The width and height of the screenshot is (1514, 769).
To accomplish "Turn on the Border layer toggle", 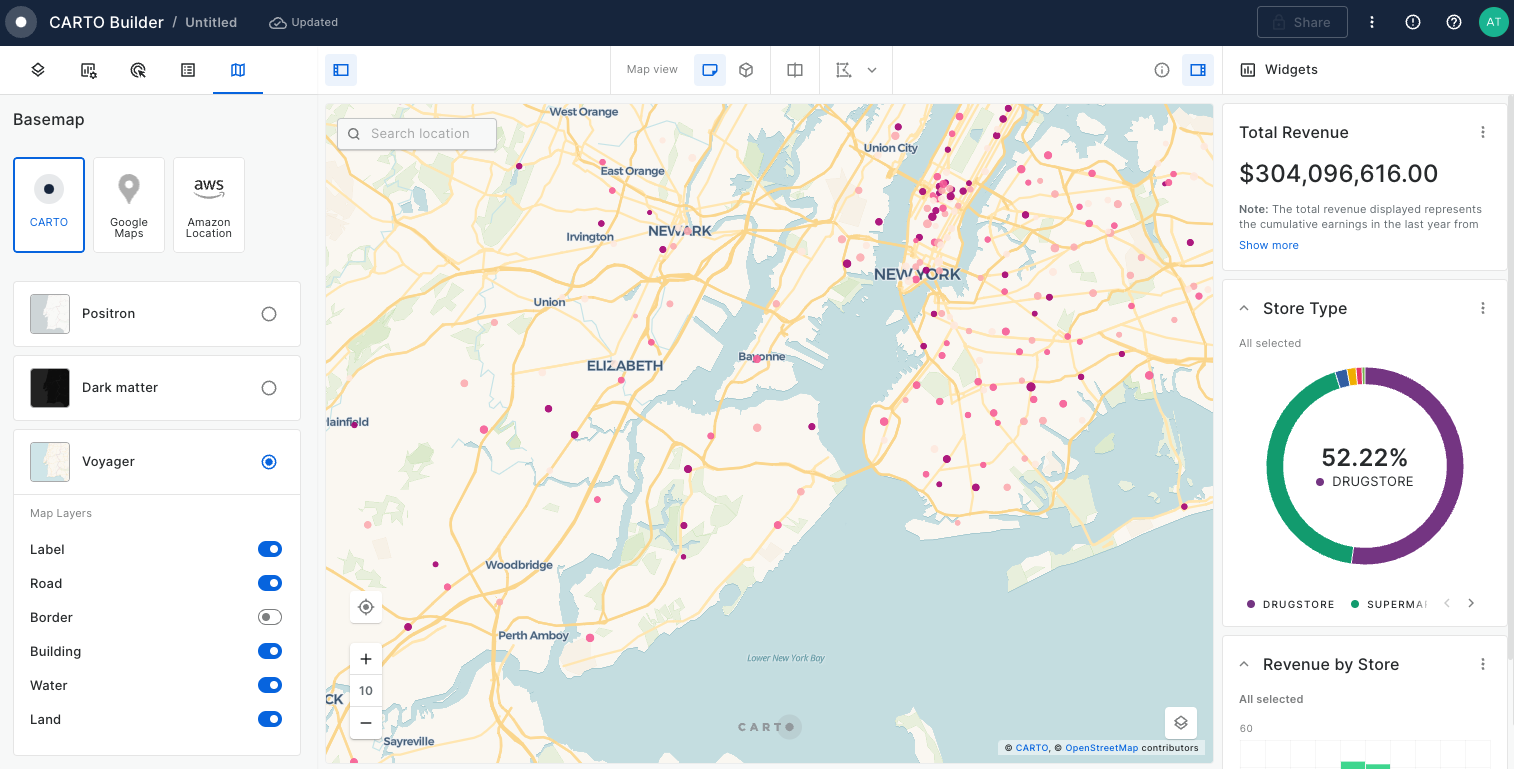I will pos(269,617).
